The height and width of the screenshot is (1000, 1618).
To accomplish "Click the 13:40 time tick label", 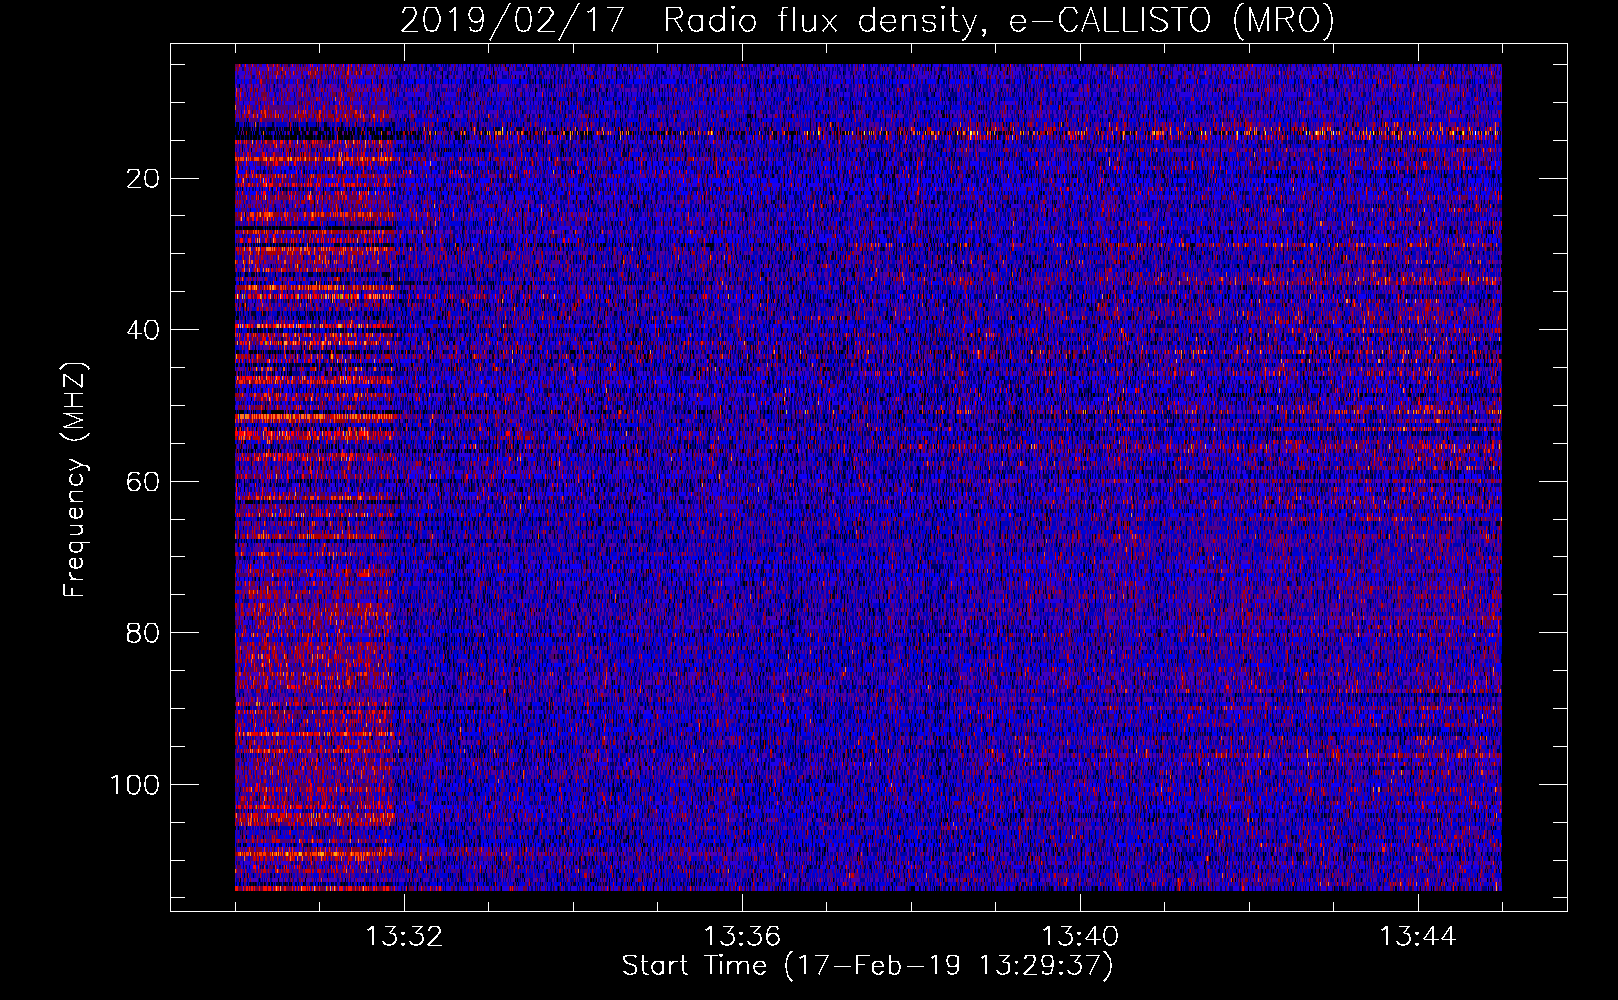I will click(x=1080, y=937).
